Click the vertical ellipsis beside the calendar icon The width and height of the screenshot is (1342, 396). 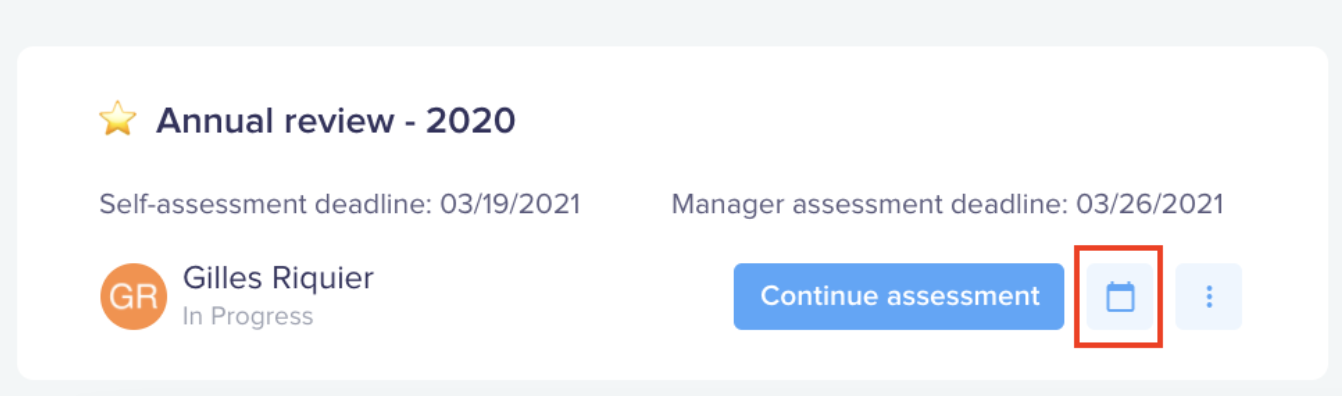pyautogui.click(x=1209, y=296)
